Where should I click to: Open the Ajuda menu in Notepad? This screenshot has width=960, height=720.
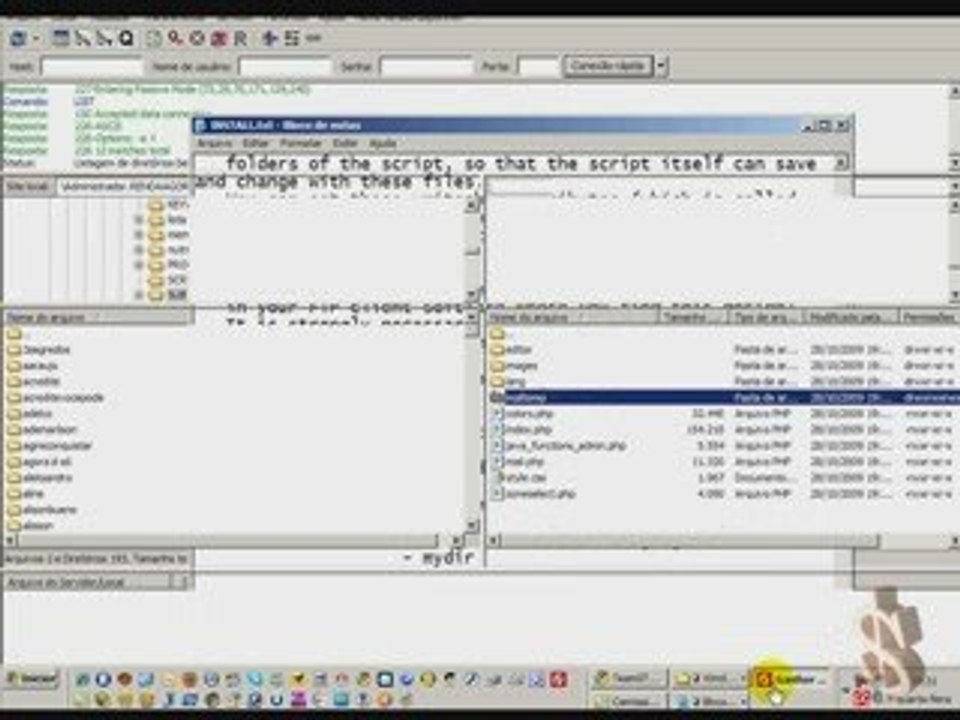[383, 143]
